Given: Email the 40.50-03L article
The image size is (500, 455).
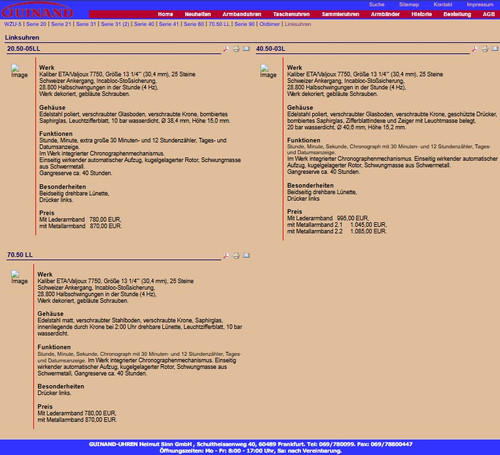Looking at the screenshot, I should [495, 49].
